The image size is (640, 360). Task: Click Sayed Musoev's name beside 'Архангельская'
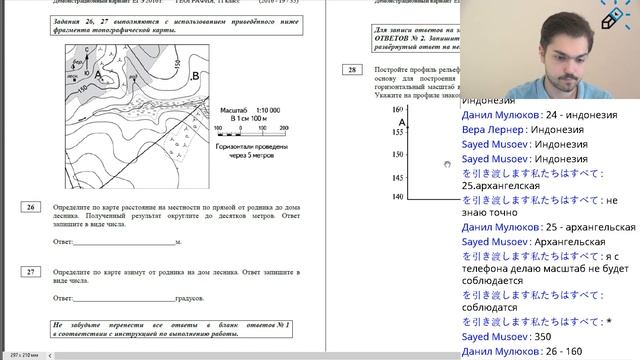(495, 242)
